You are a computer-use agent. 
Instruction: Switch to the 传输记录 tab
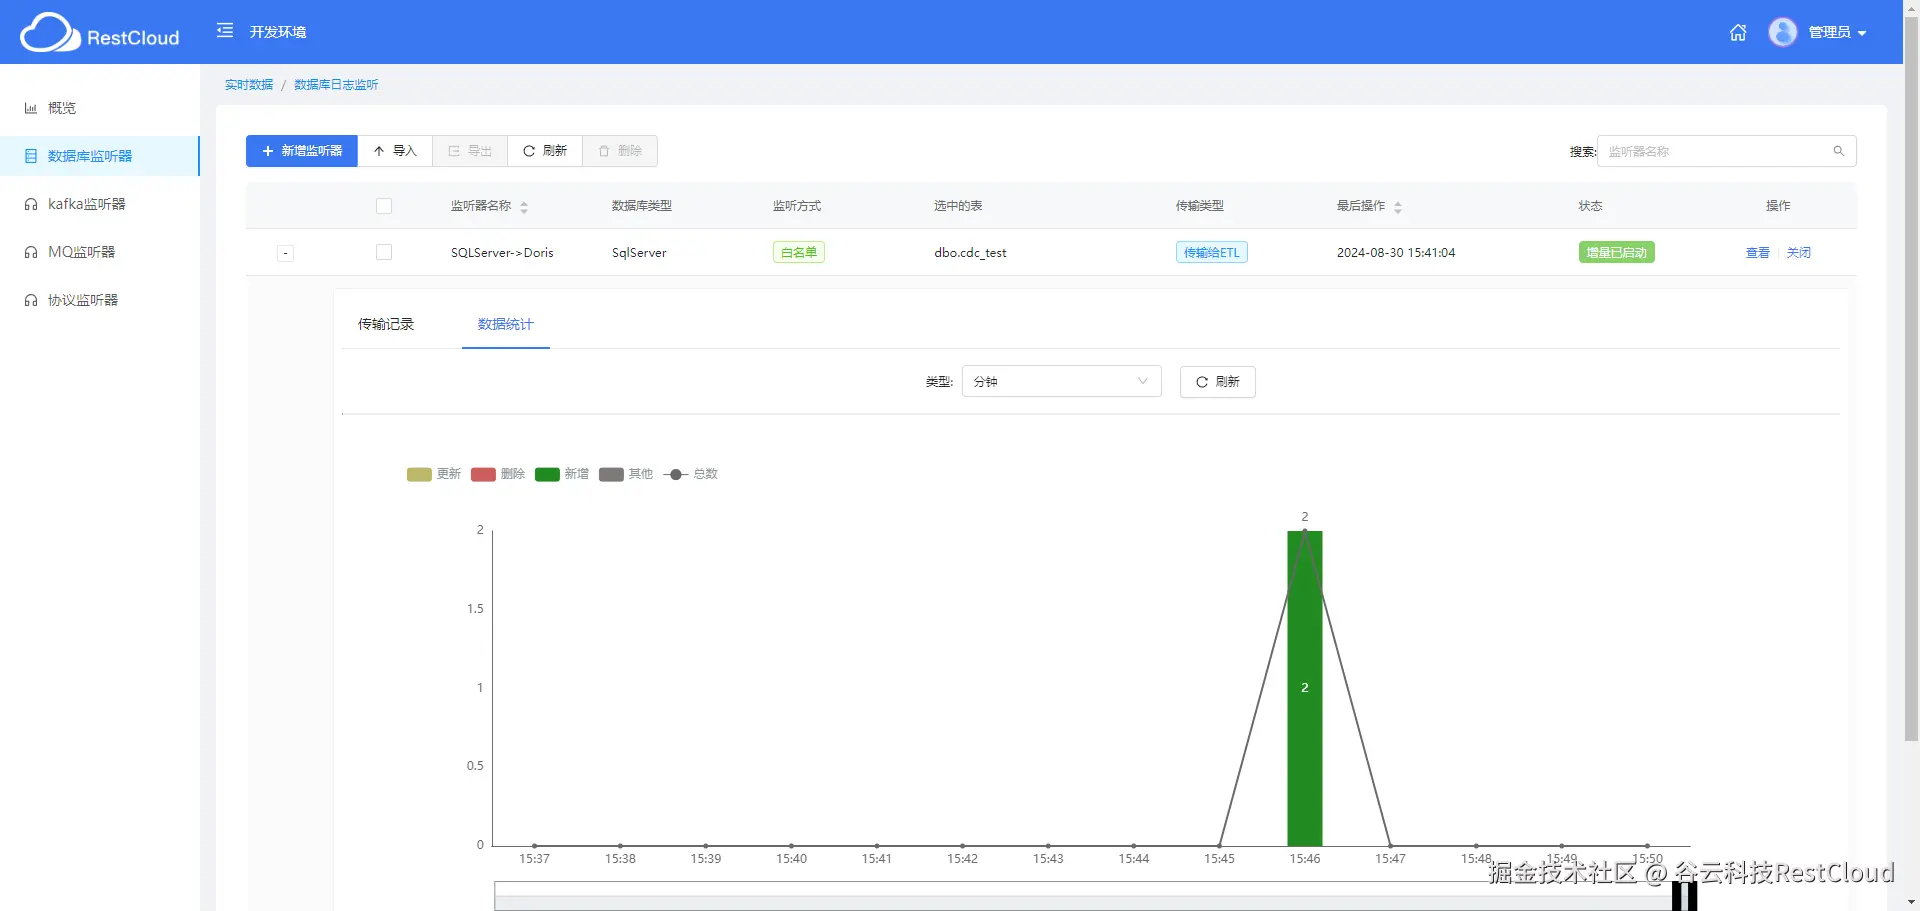tap(386, 324)
